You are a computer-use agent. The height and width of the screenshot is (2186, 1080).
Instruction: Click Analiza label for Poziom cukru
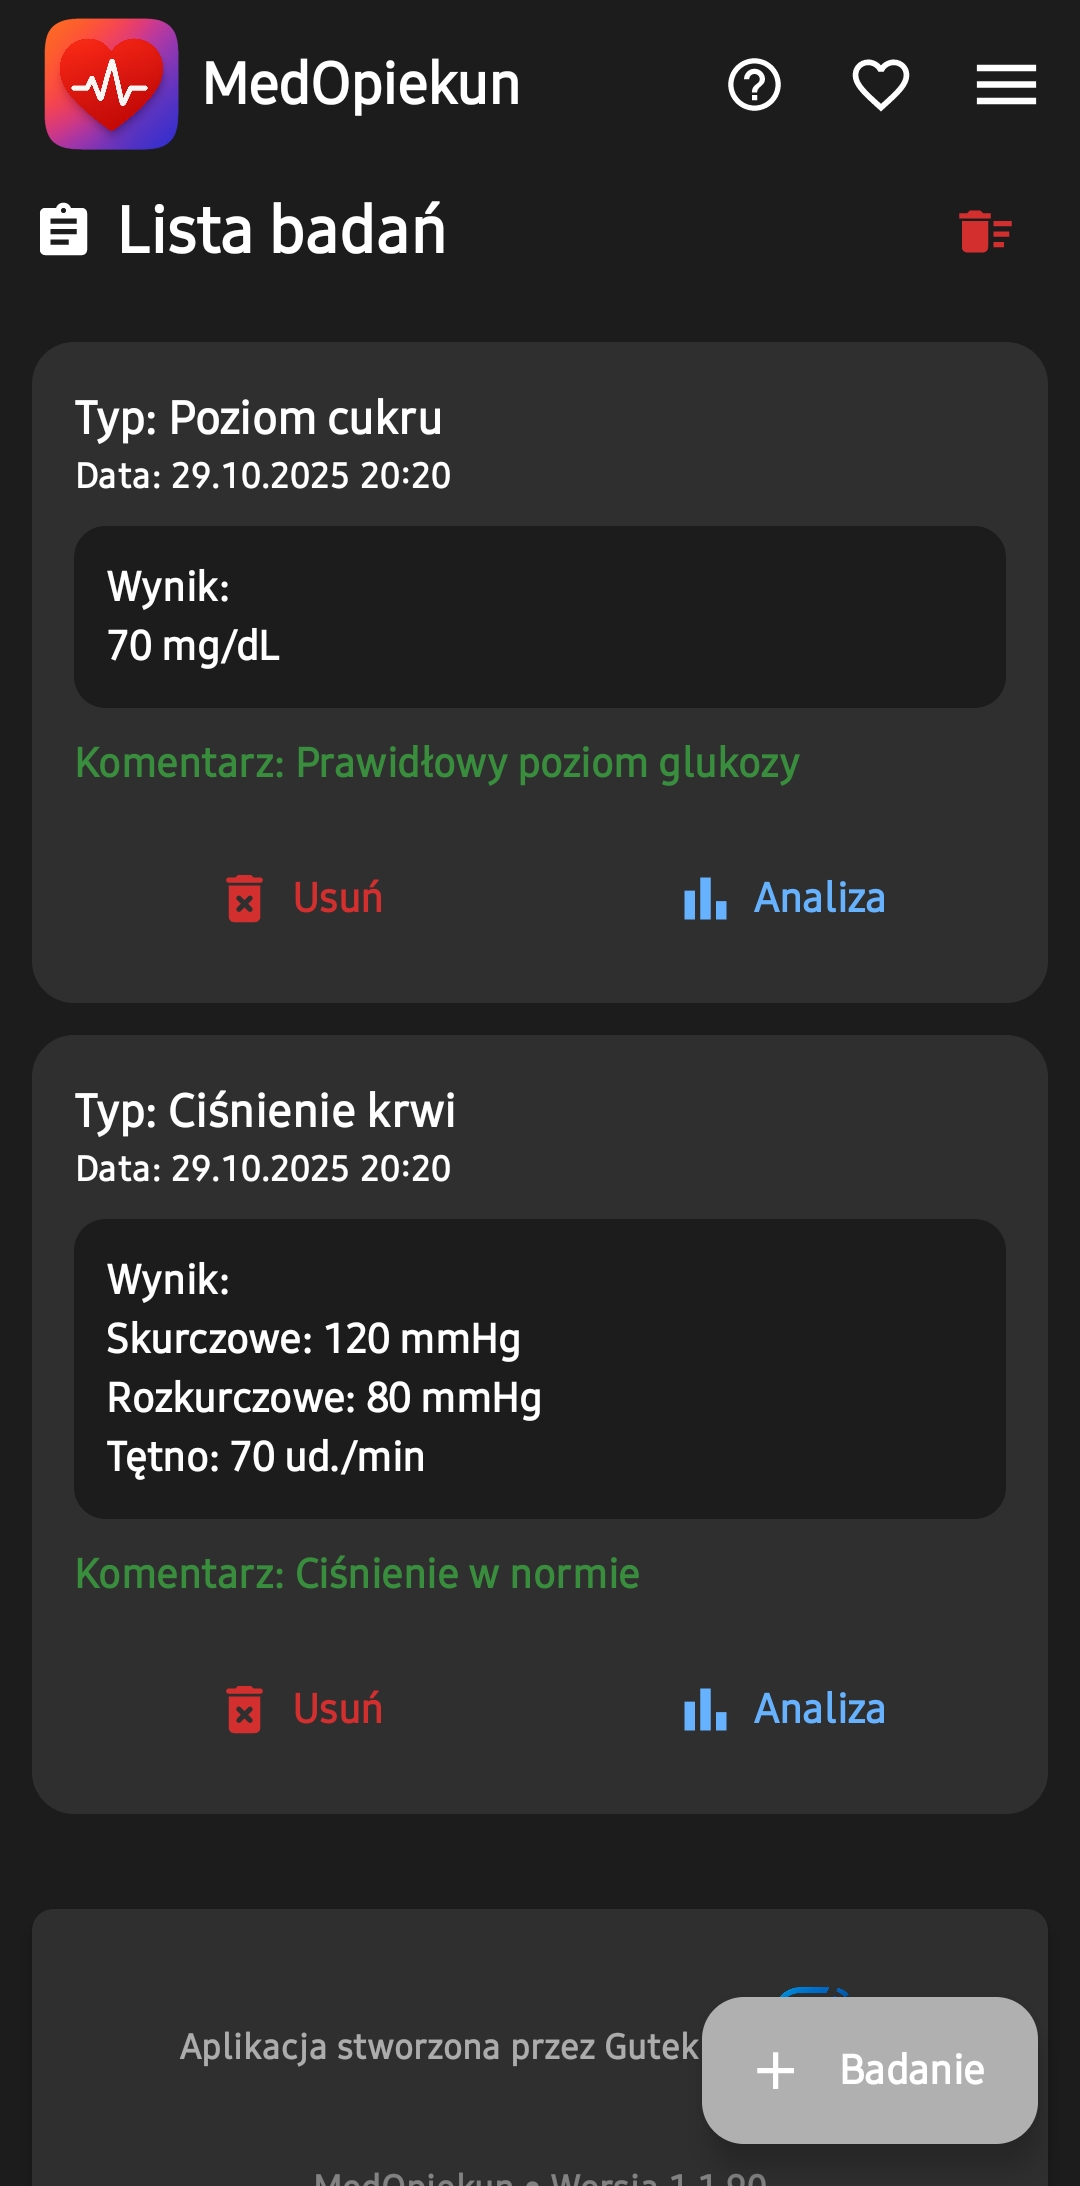point(820,898)
